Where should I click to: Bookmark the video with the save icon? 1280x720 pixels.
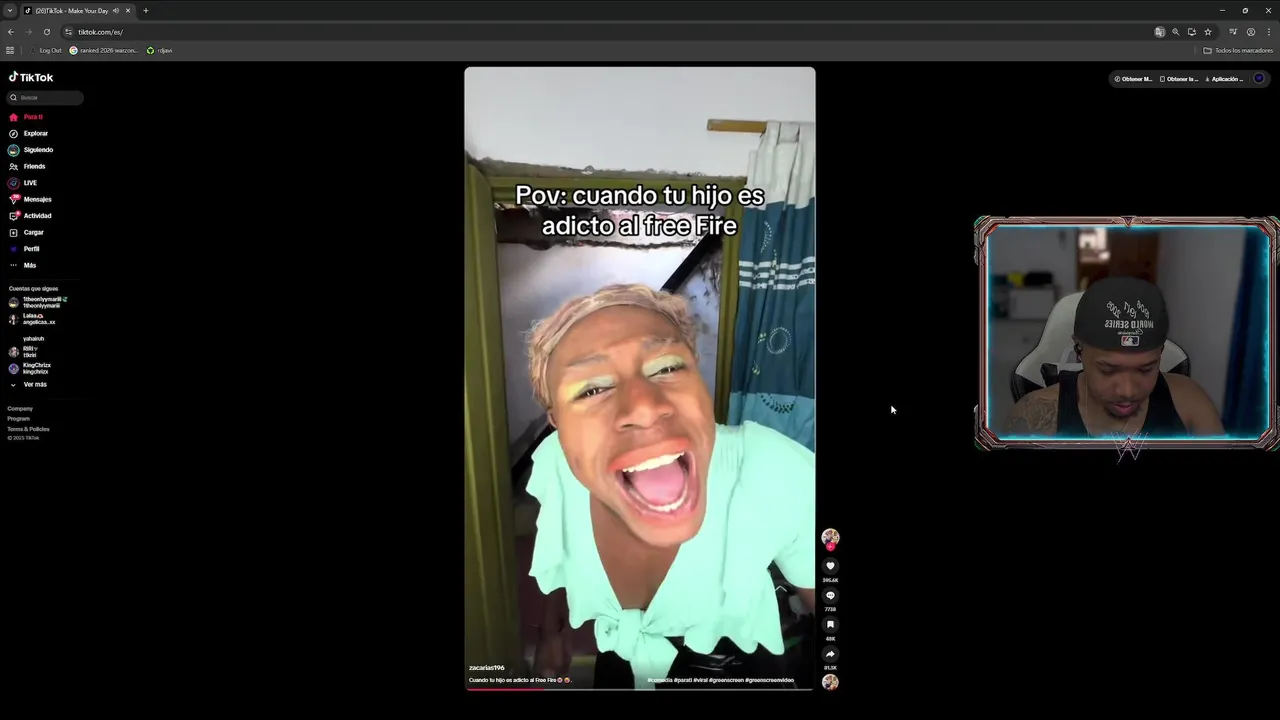tap(830, 624)
